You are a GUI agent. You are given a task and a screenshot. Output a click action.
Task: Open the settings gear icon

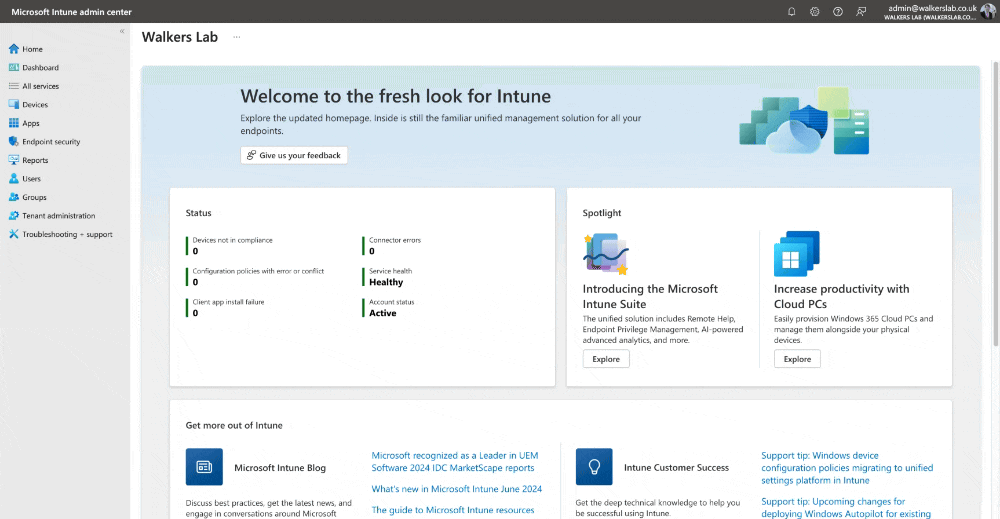coord(815,11)
